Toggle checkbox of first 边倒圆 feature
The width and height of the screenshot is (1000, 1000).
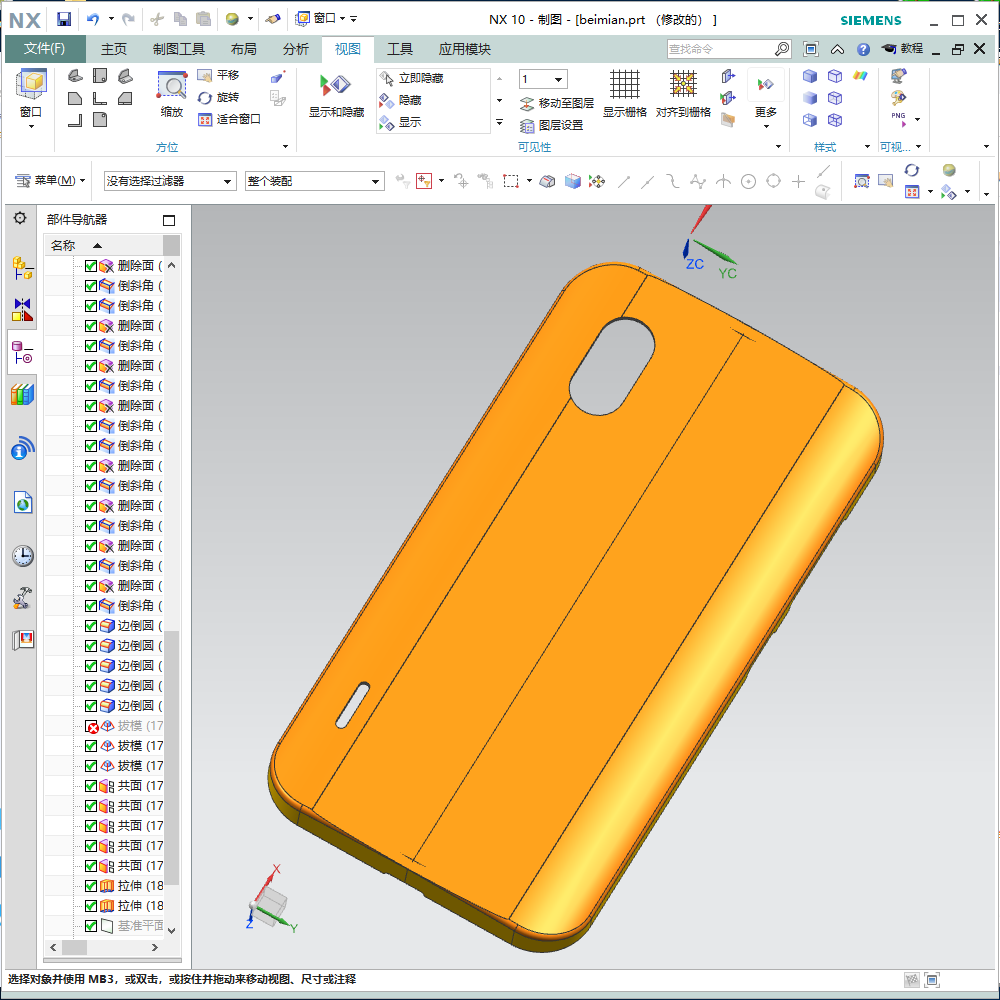[x=91, y=626]
